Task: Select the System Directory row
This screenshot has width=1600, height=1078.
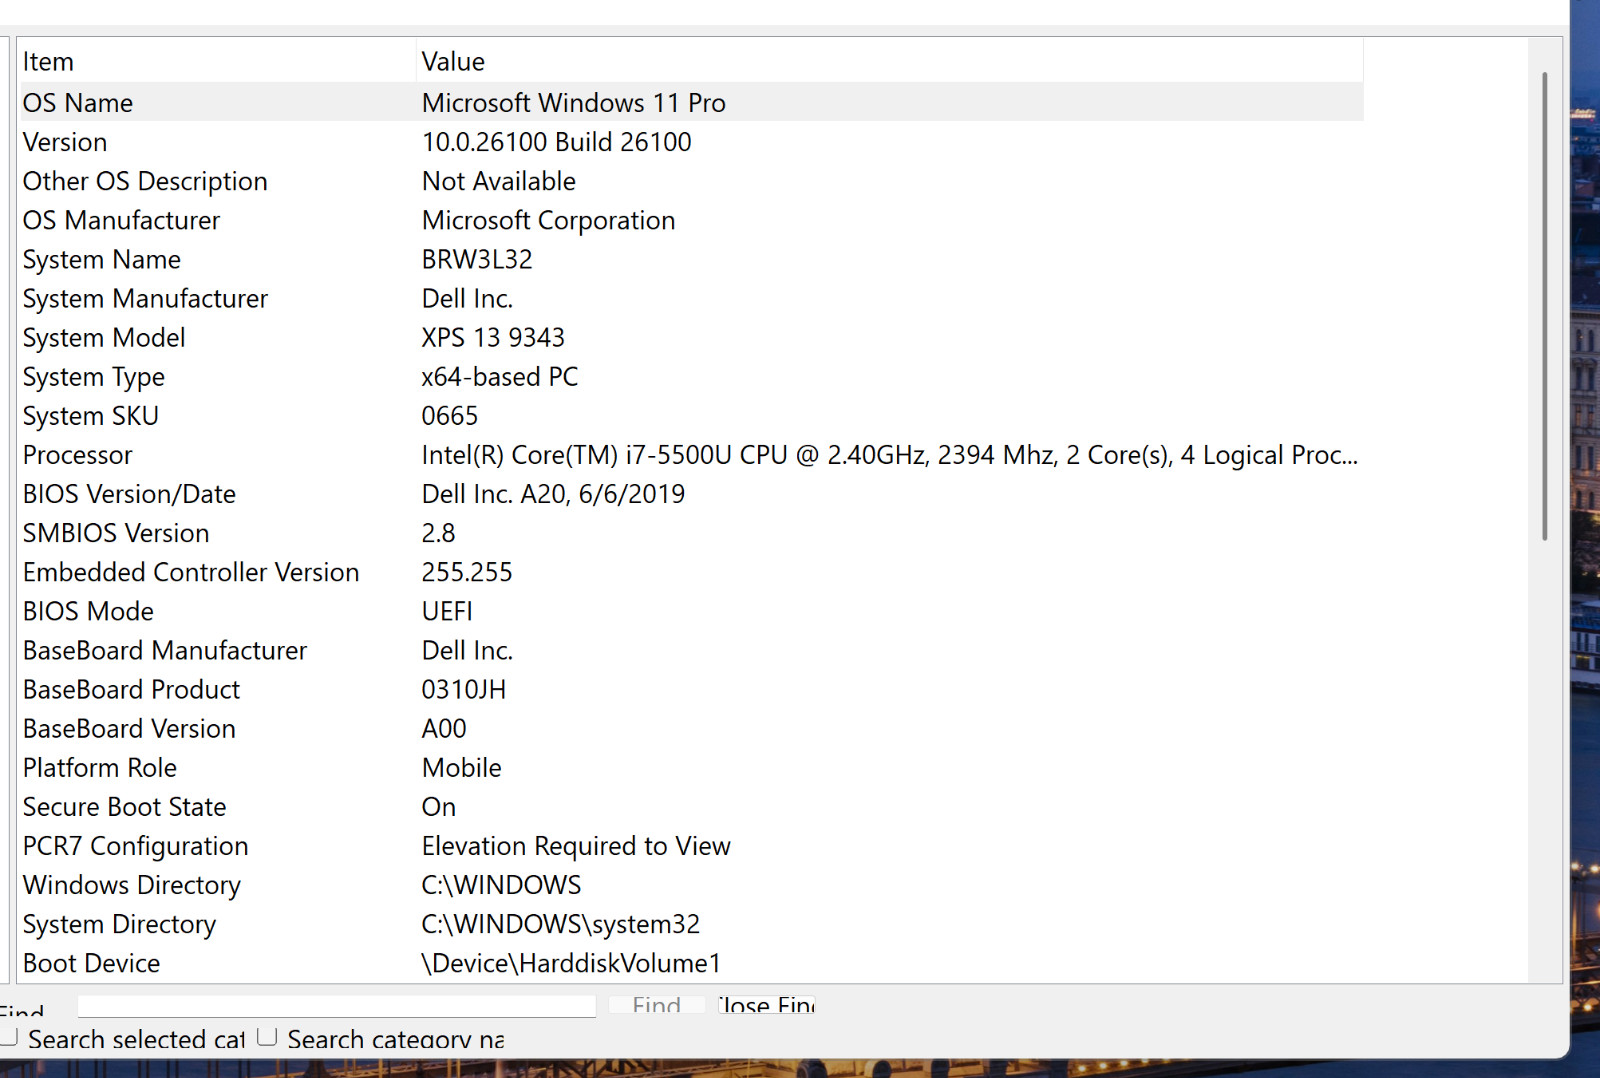Action: point(691,924)
